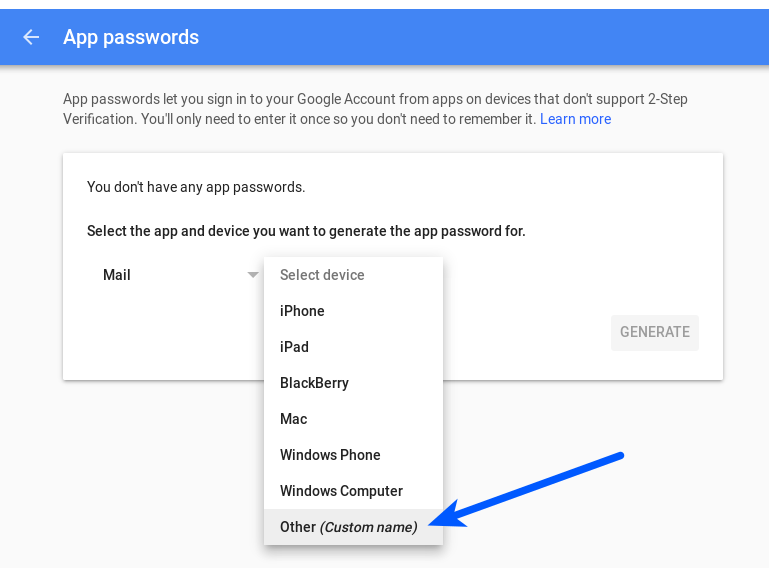769x568 pixels.
Task: Select Windows Phone from the list
Action: tap(330, 455)
